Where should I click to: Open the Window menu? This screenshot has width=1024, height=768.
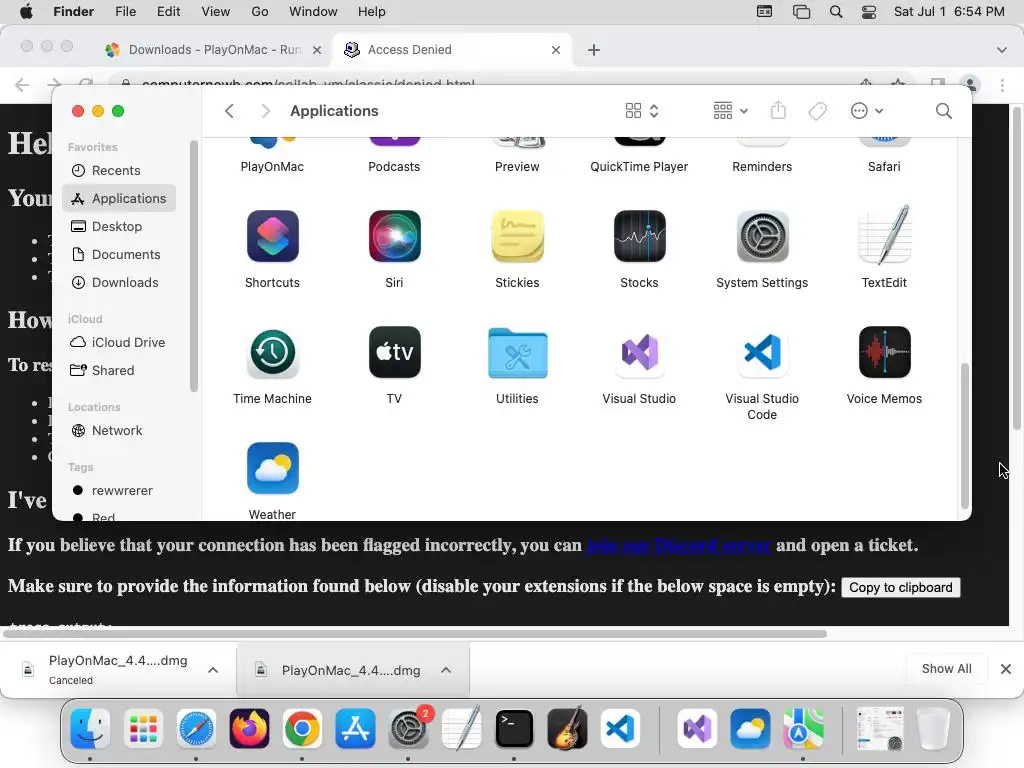tap(313, 12)
